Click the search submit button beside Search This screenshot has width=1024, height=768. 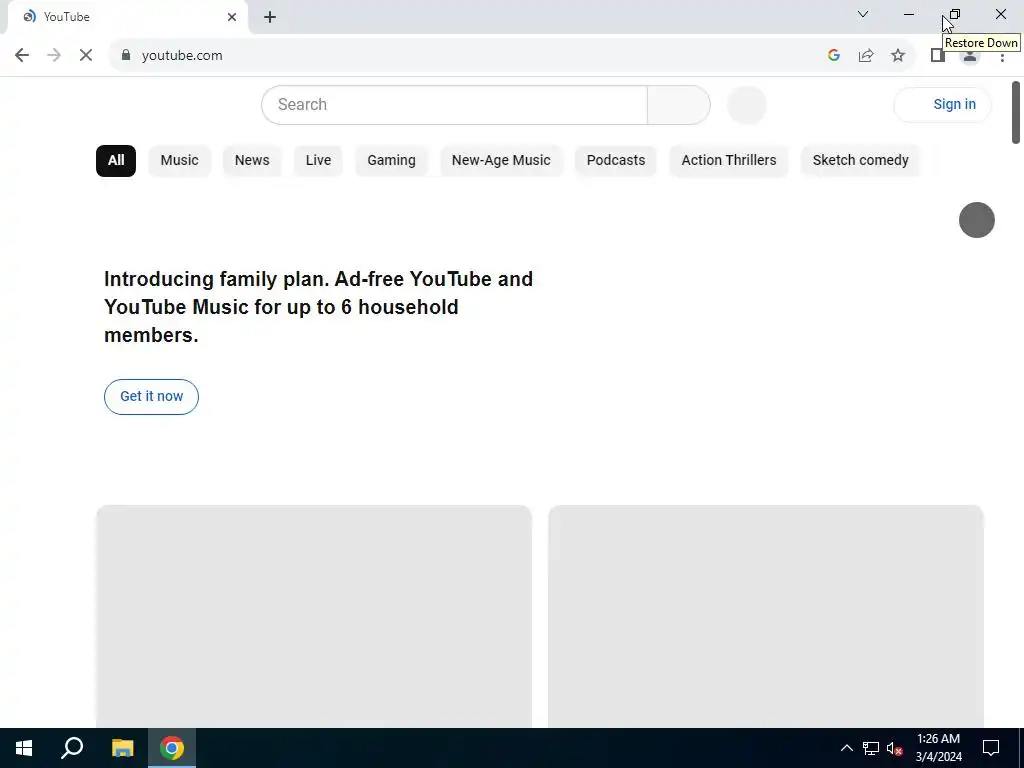pos(679,104)
